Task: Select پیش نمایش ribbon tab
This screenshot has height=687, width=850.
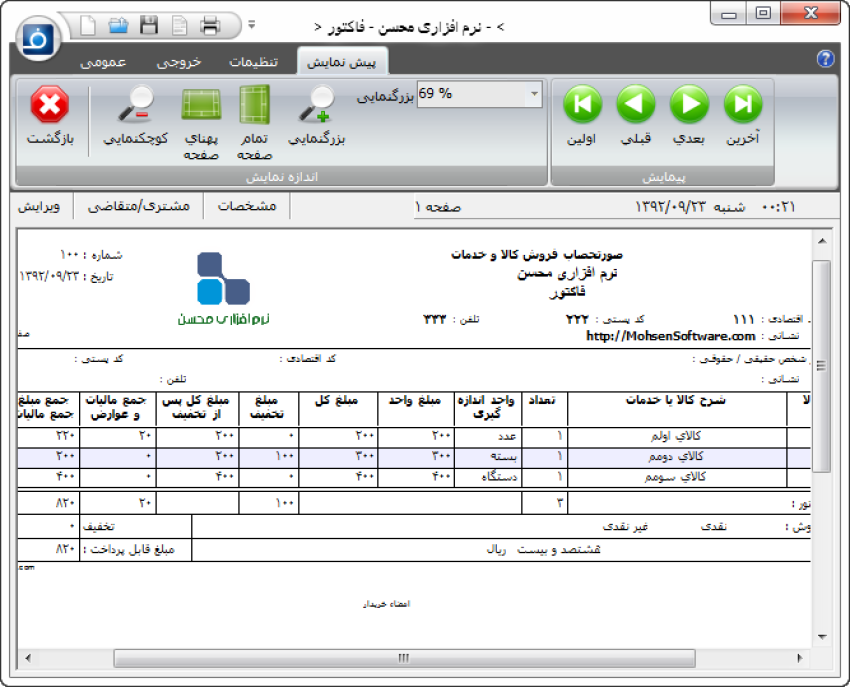Action: (342, 62)
